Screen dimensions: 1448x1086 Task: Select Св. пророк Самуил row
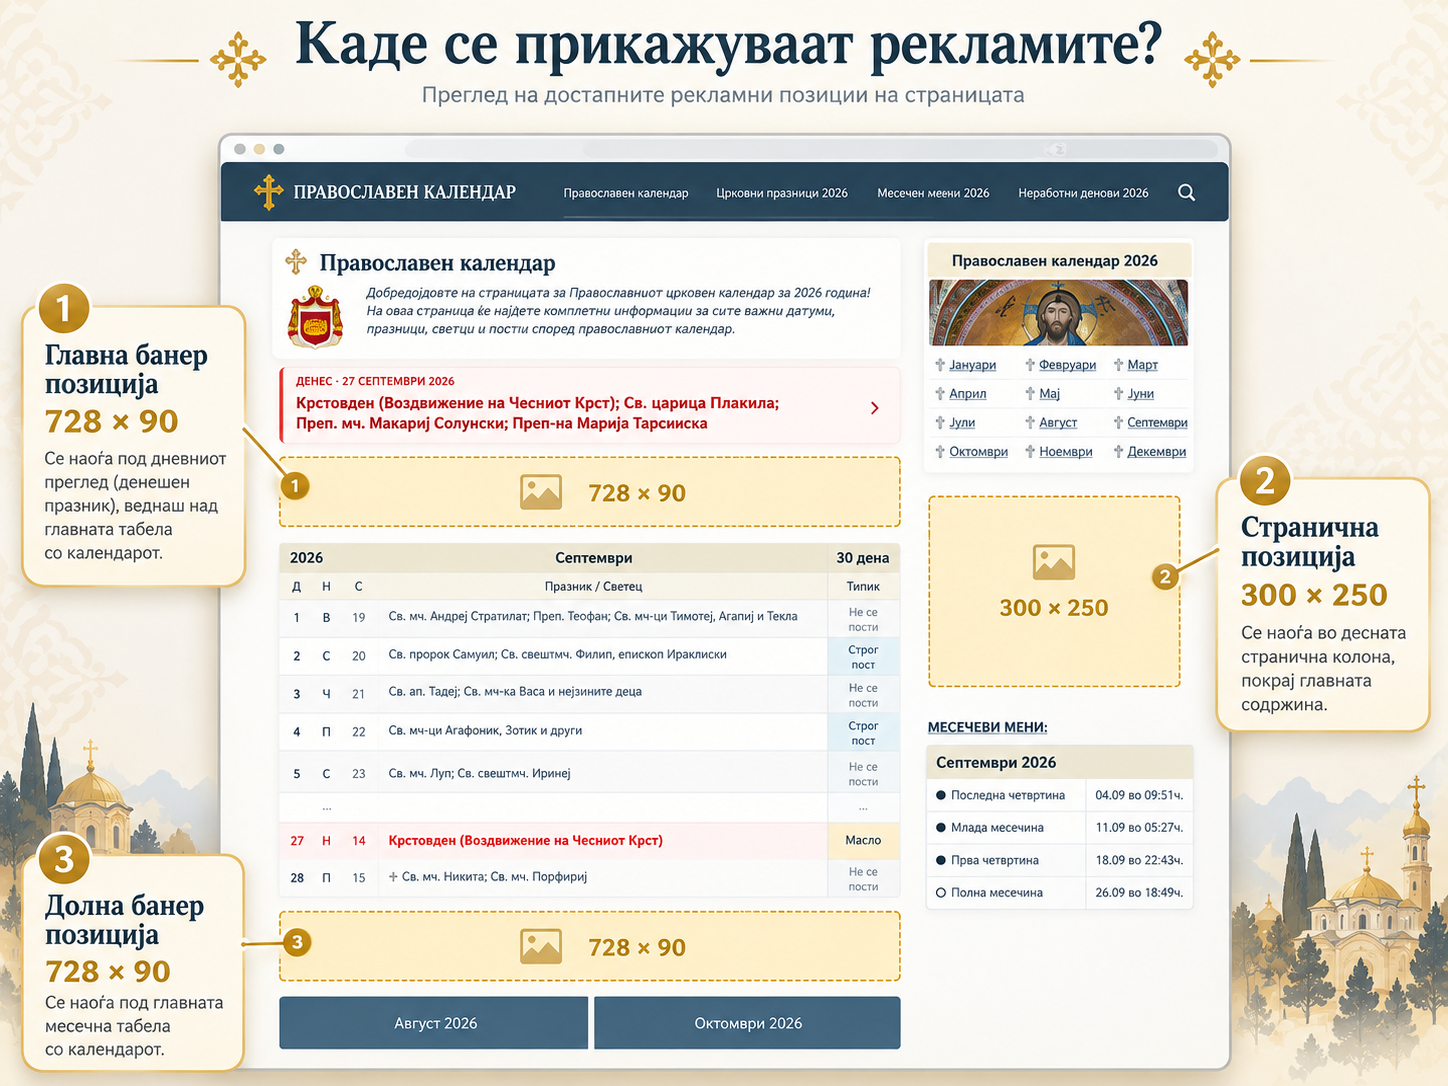[590, 656]
